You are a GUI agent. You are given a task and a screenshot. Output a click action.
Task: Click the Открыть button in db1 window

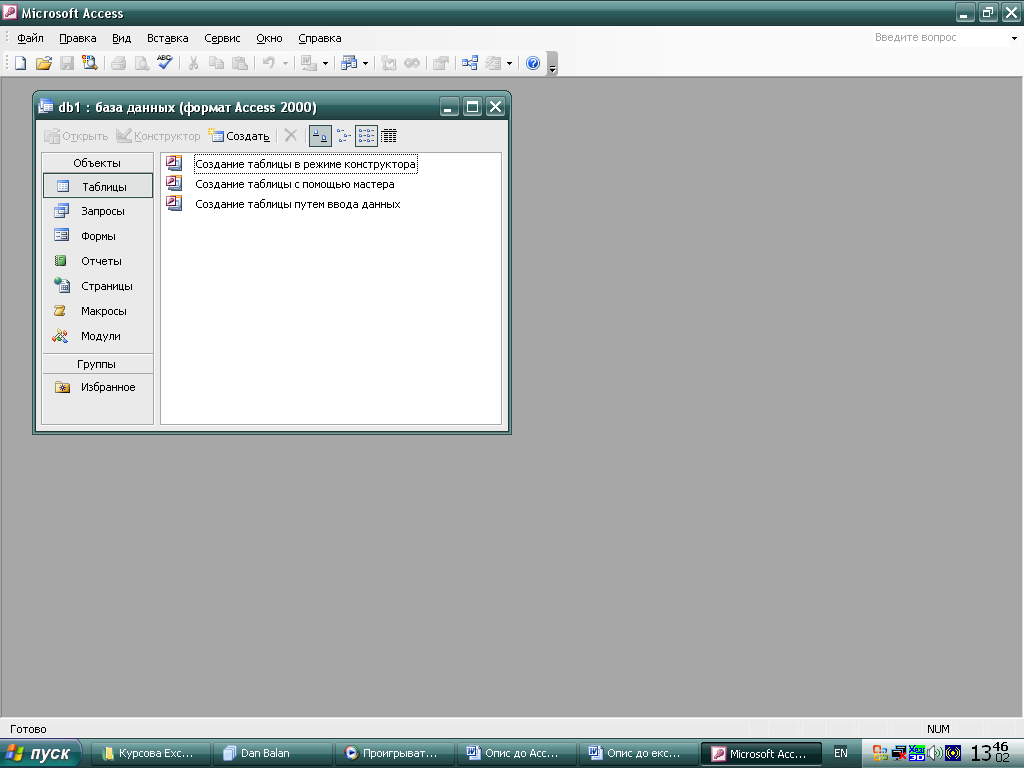point(76,136)
